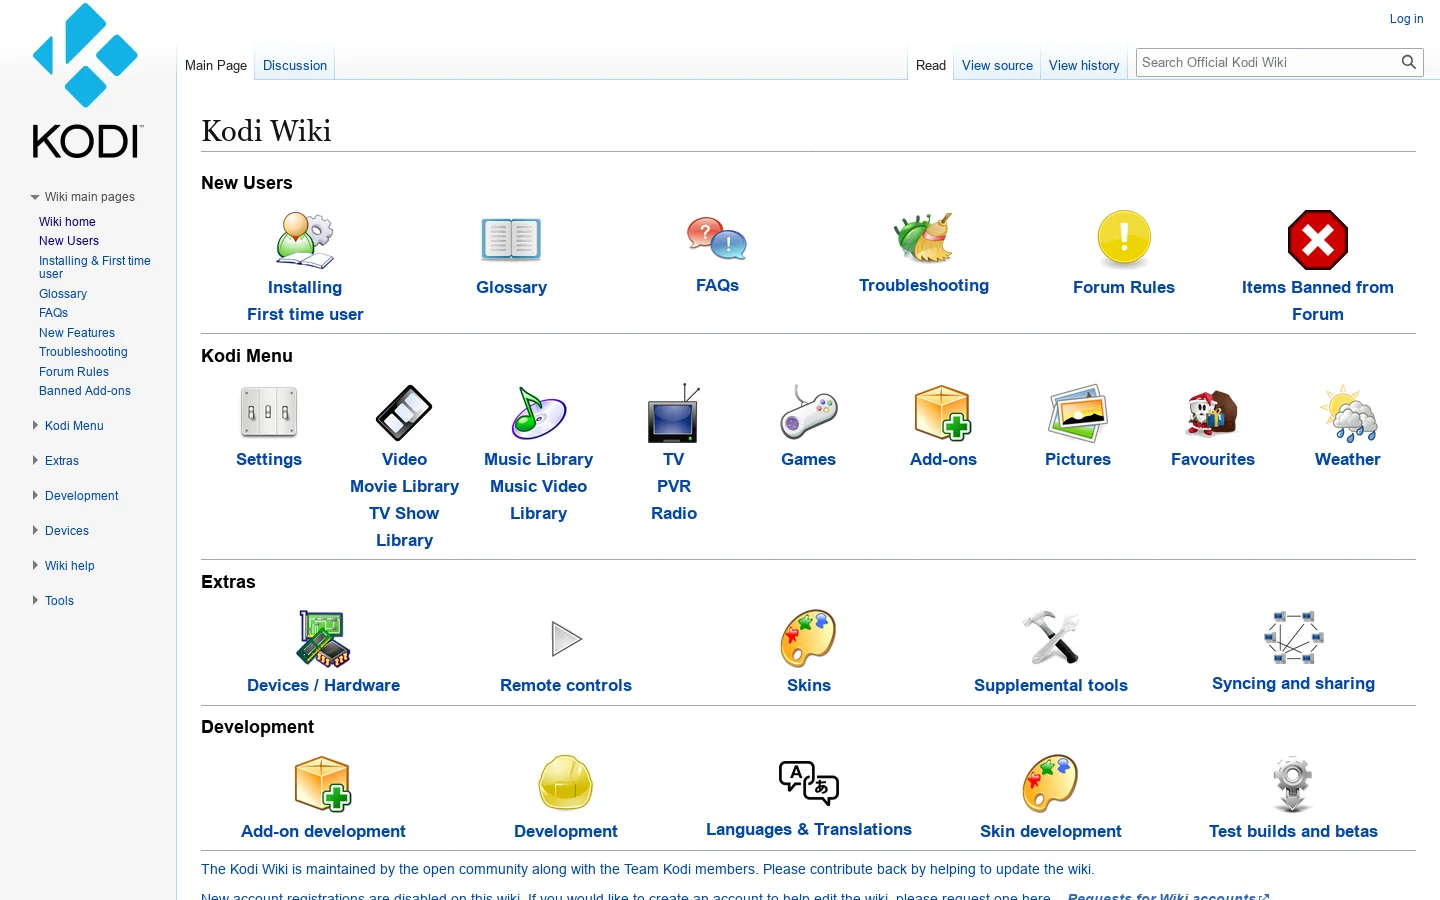
Task: Open the Music Library note icon
Action: pyautogui.click(x=539, y=412)
